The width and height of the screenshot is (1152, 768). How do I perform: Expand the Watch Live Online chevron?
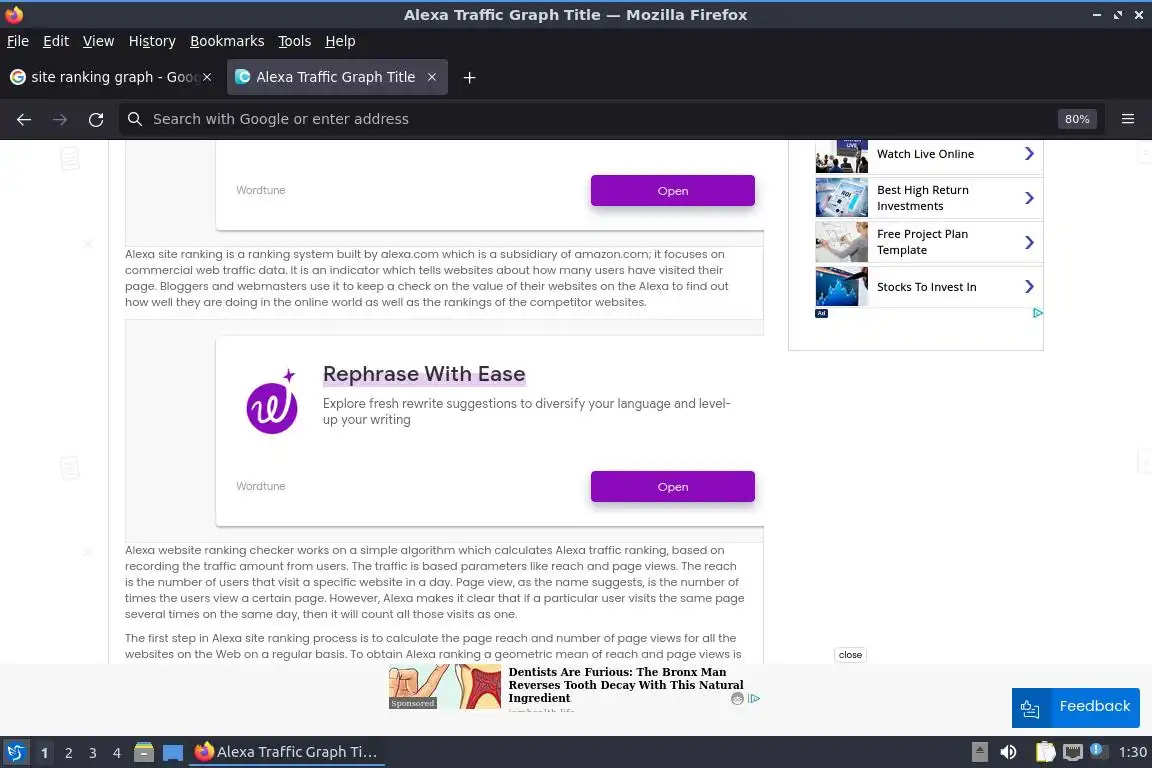pyautogui.click(x=1029, y=154)
